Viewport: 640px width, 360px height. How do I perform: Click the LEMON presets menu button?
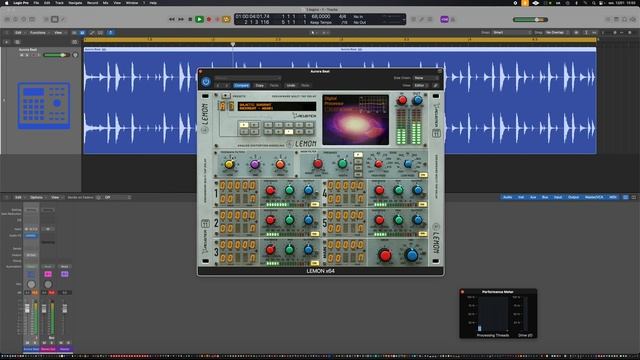[x=226, y=96]
